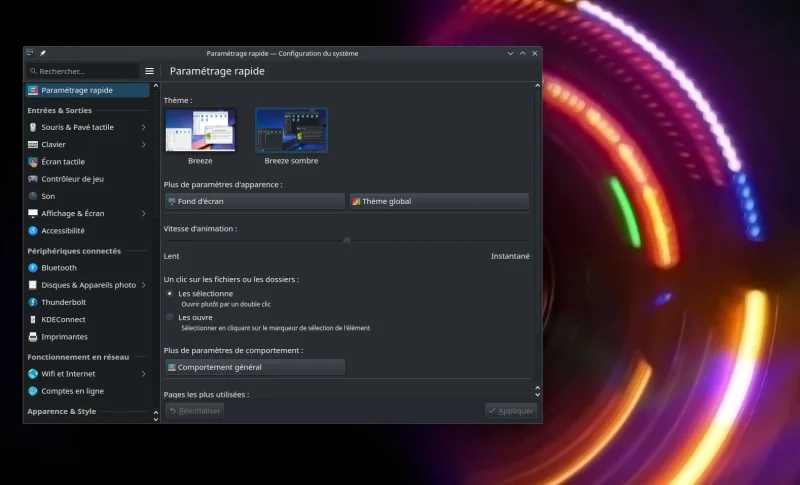The width and height of the screenshot is (800, 485).
Task: Open the Imprimantes settings entry
Action: coord(87,337)
